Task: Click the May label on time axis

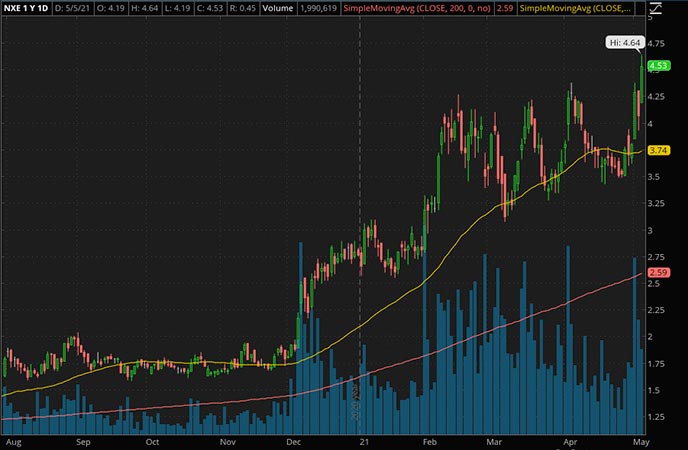Action: coord(637,441)
